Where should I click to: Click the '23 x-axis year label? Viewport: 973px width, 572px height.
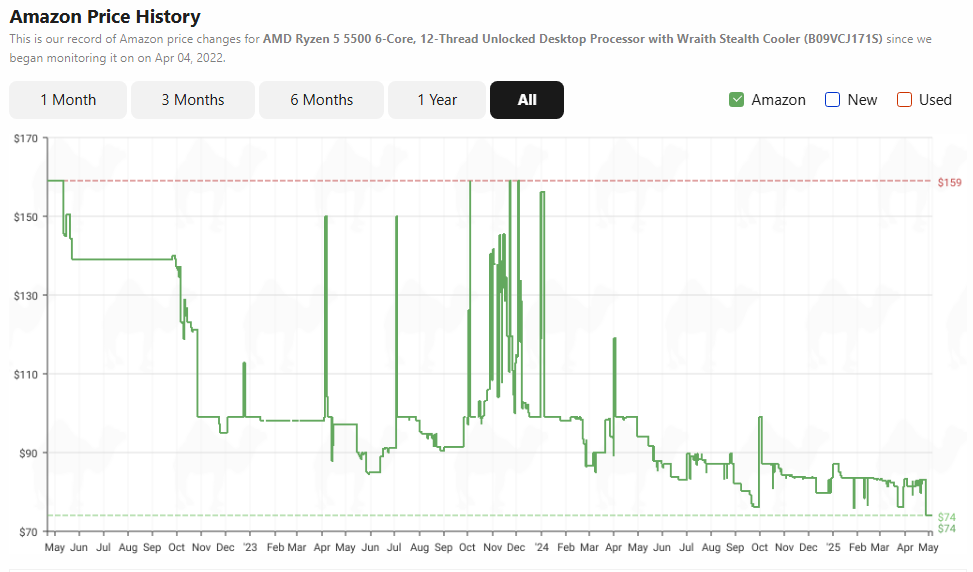click(249, 547)
